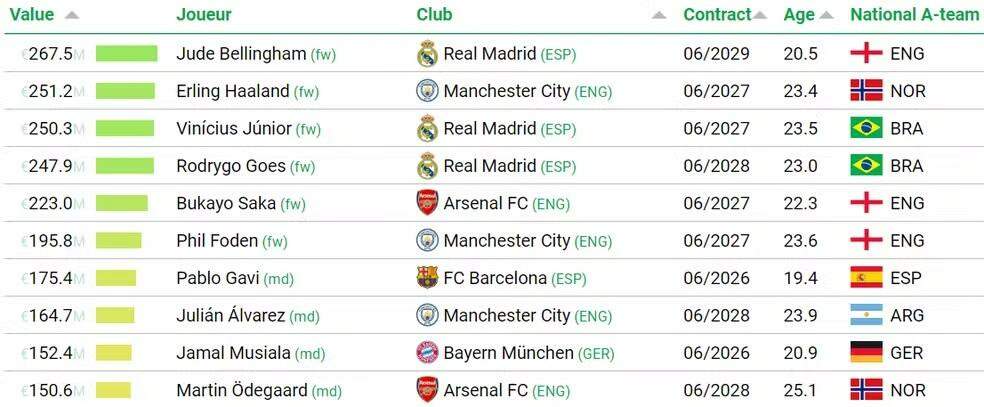984x407 pixels.
Task: Click Brazil flag next to Vinícius Júnior
Action: [866, 128]
